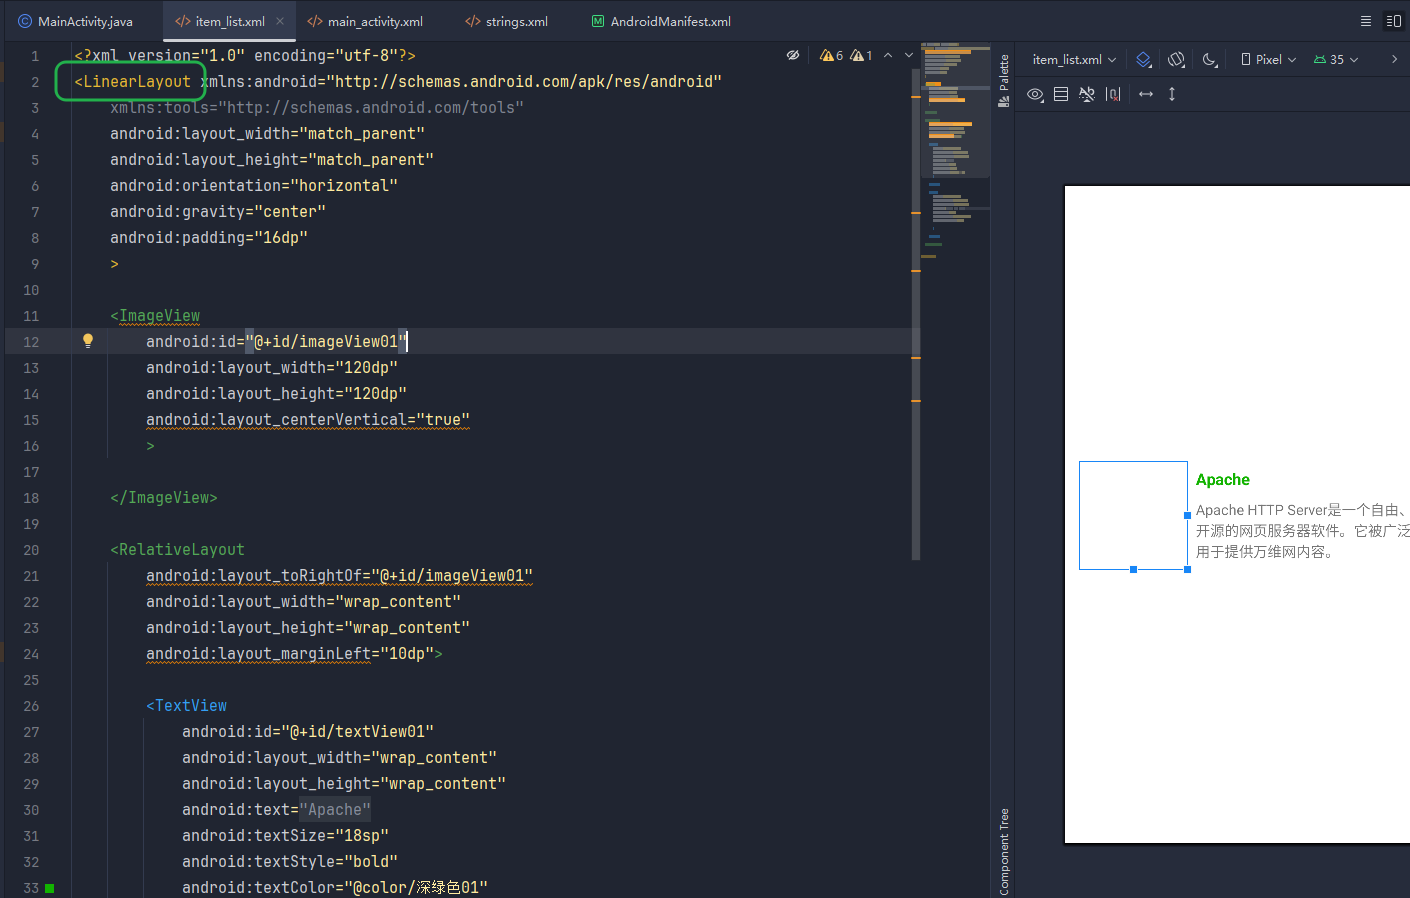Click the Clear All Constraints icon
Screen dimensions: 1410x898
(x=1113, y=94)
